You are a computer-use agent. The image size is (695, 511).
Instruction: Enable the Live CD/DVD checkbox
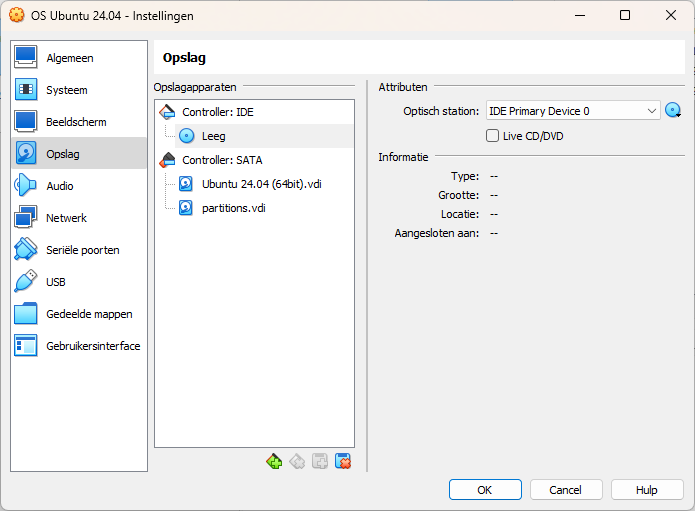tap(492, 136)
